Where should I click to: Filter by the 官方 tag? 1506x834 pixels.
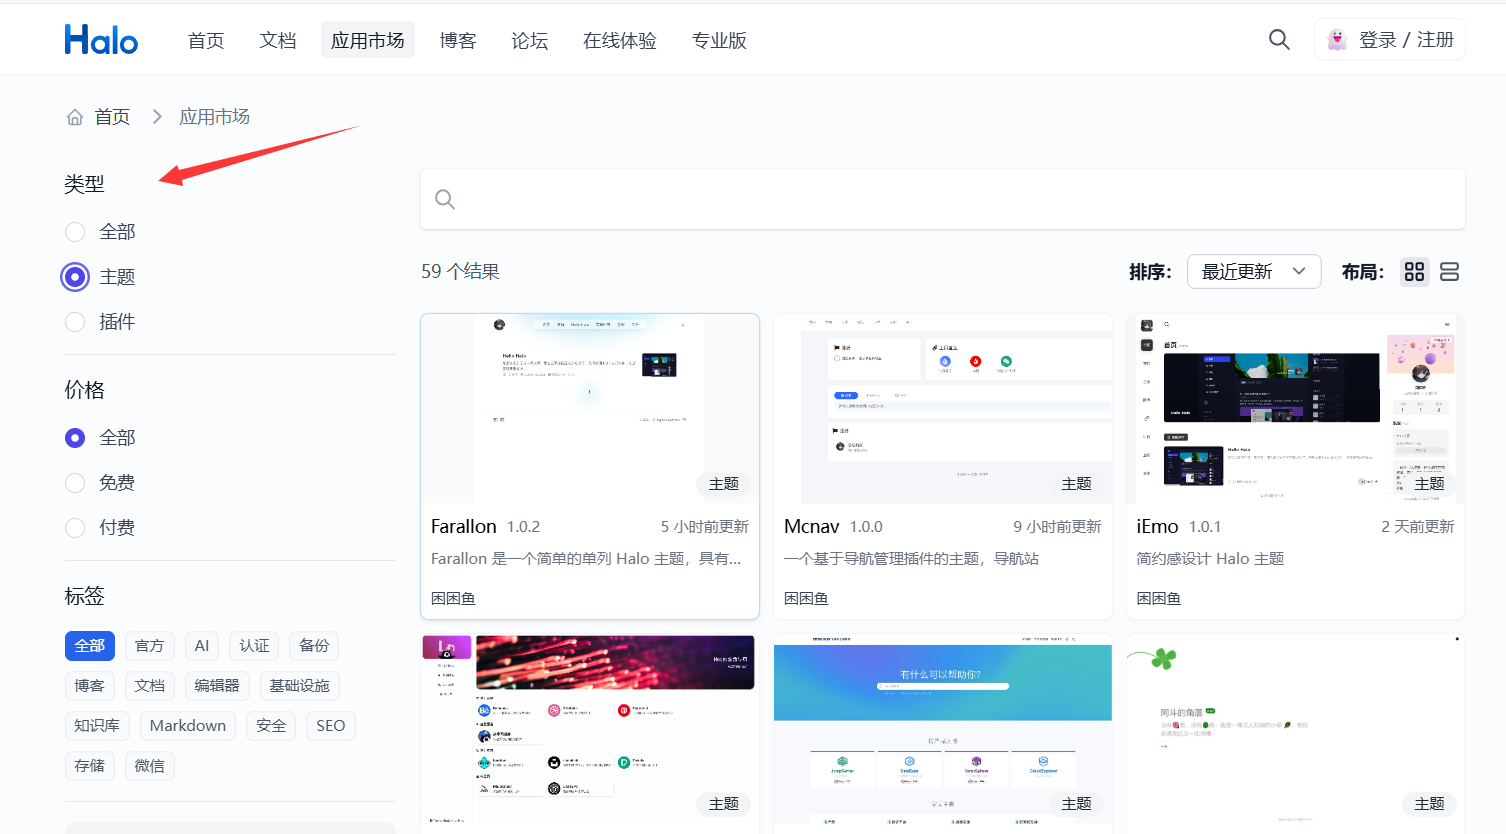(150, 646)
